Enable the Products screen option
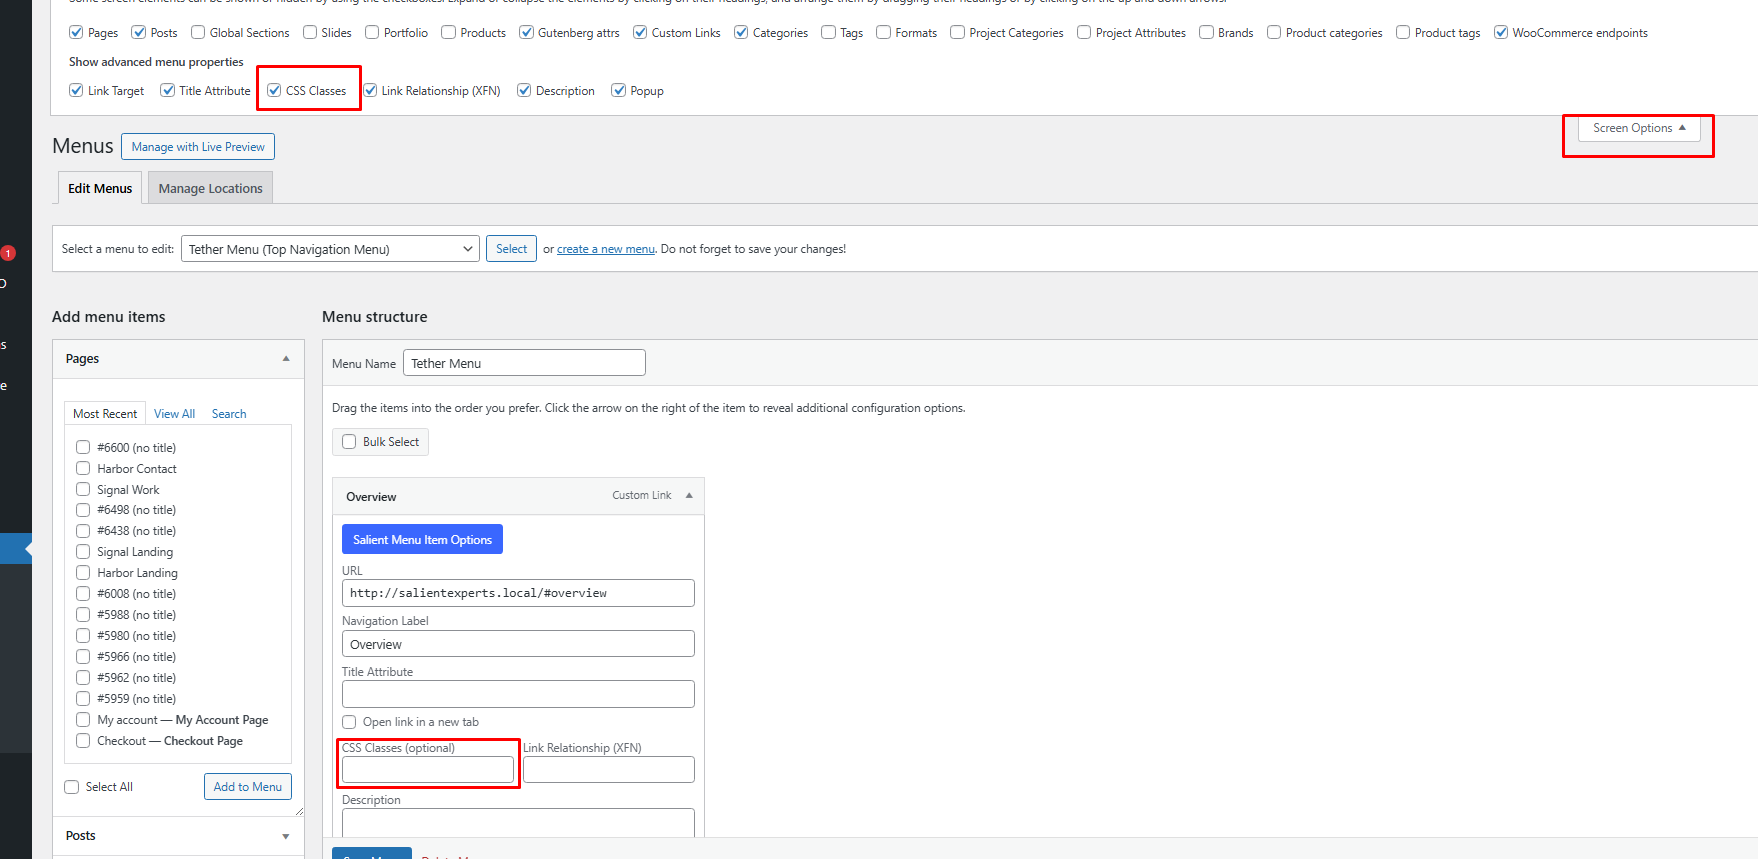Image resolution: width=1758 pixels, height=859 pixels. click(x=449, y=33)
